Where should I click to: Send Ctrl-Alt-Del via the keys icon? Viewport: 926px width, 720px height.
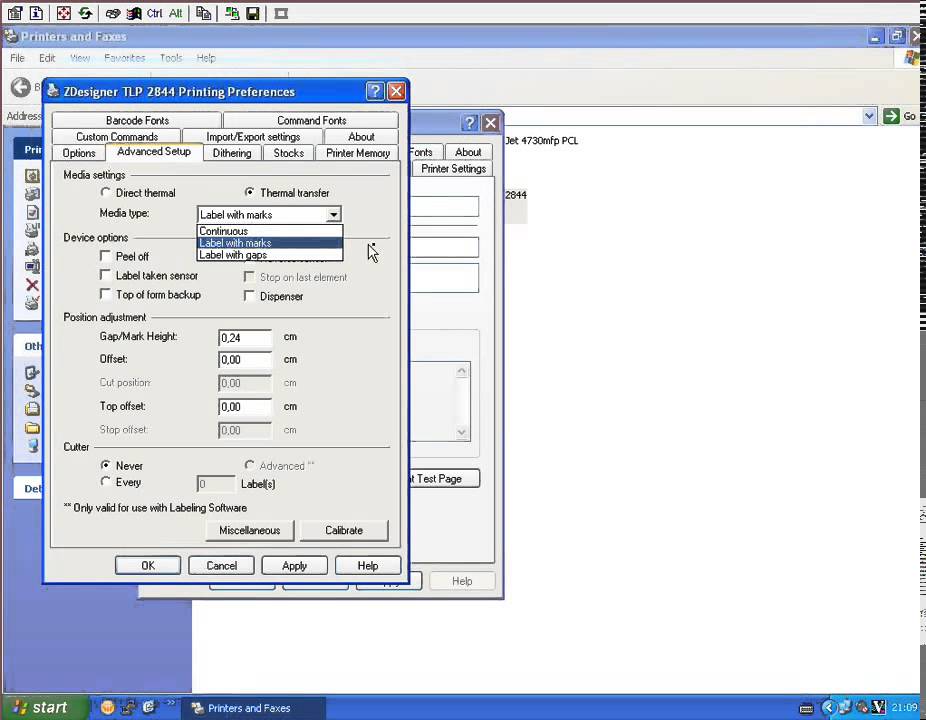point(112,13)
